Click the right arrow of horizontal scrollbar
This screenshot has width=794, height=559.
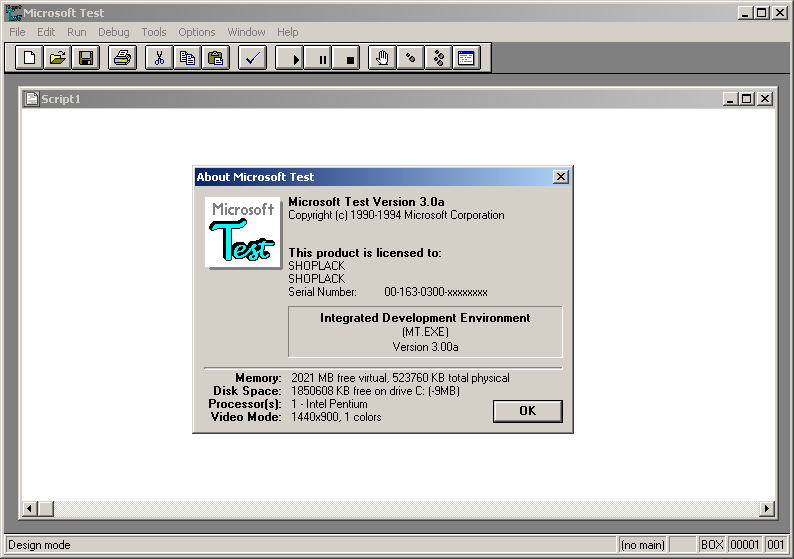click(x=767, y=508)
